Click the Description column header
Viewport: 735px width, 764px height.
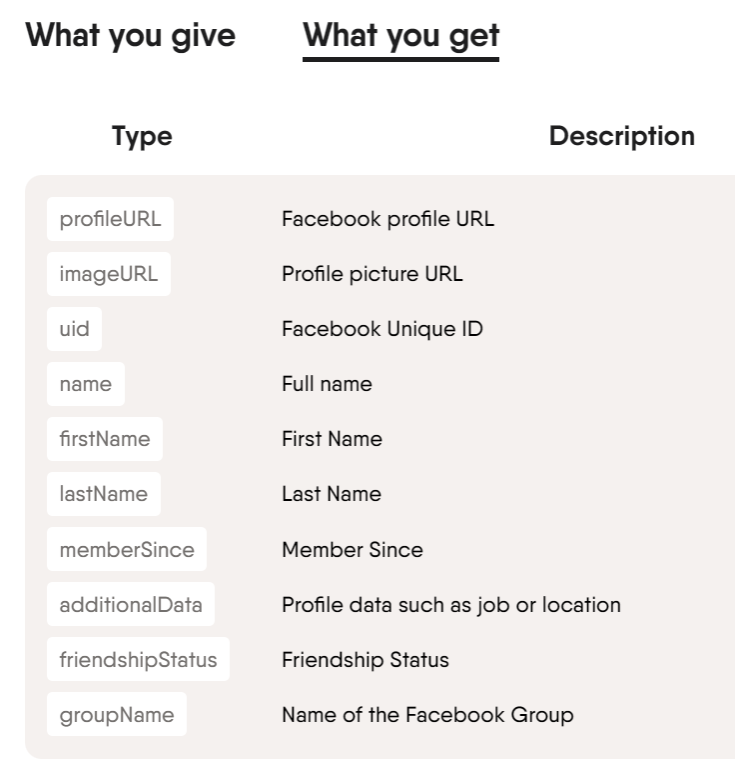pyautogui.click(x=622, y=136)
